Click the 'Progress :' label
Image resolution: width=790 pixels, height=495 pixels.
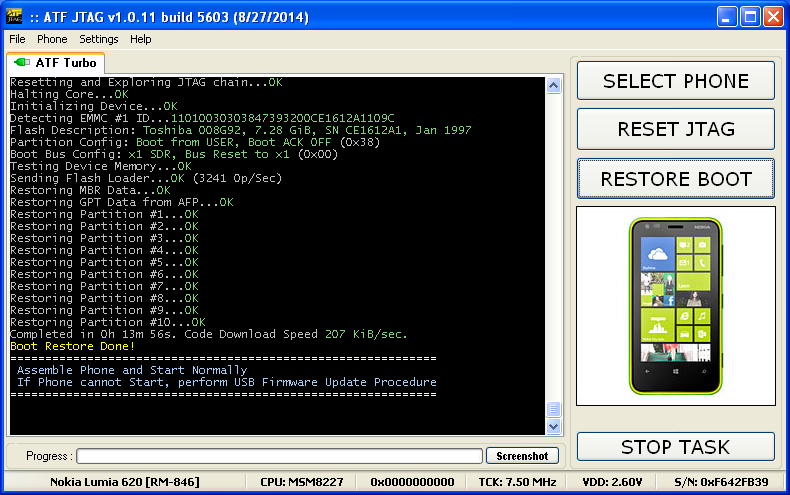(x=49, y=456)
